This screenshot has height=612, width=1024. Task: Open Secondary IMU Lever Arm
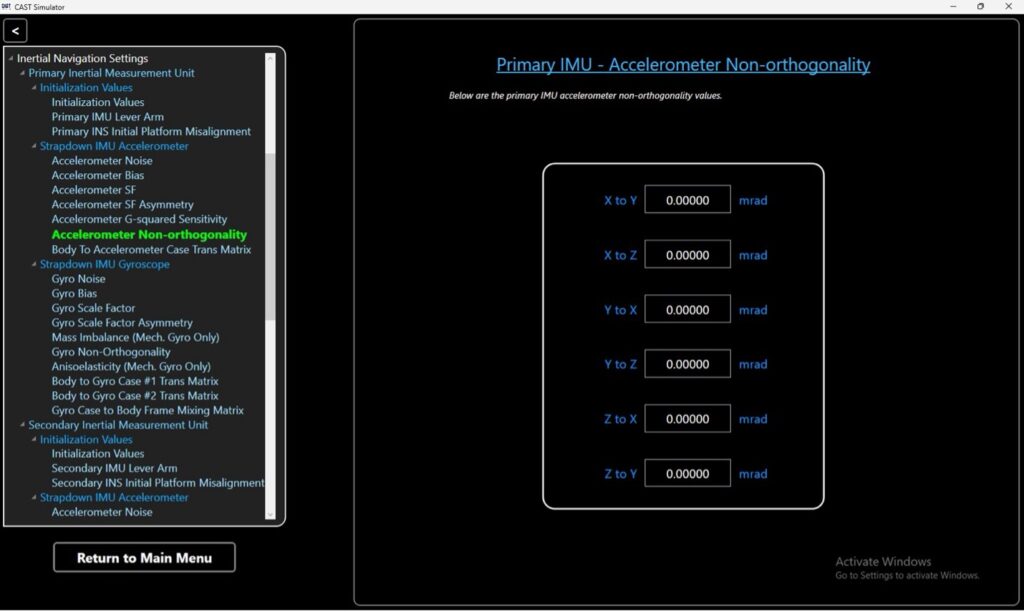pos(114,468)
